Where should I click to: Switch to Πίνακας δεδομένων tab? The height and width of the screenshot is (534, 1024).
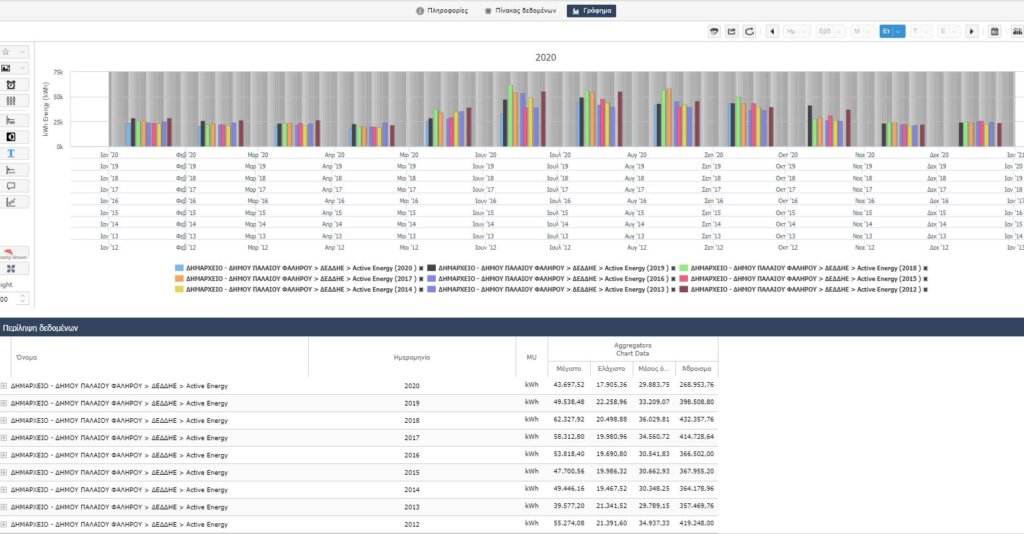coord(520,10)
